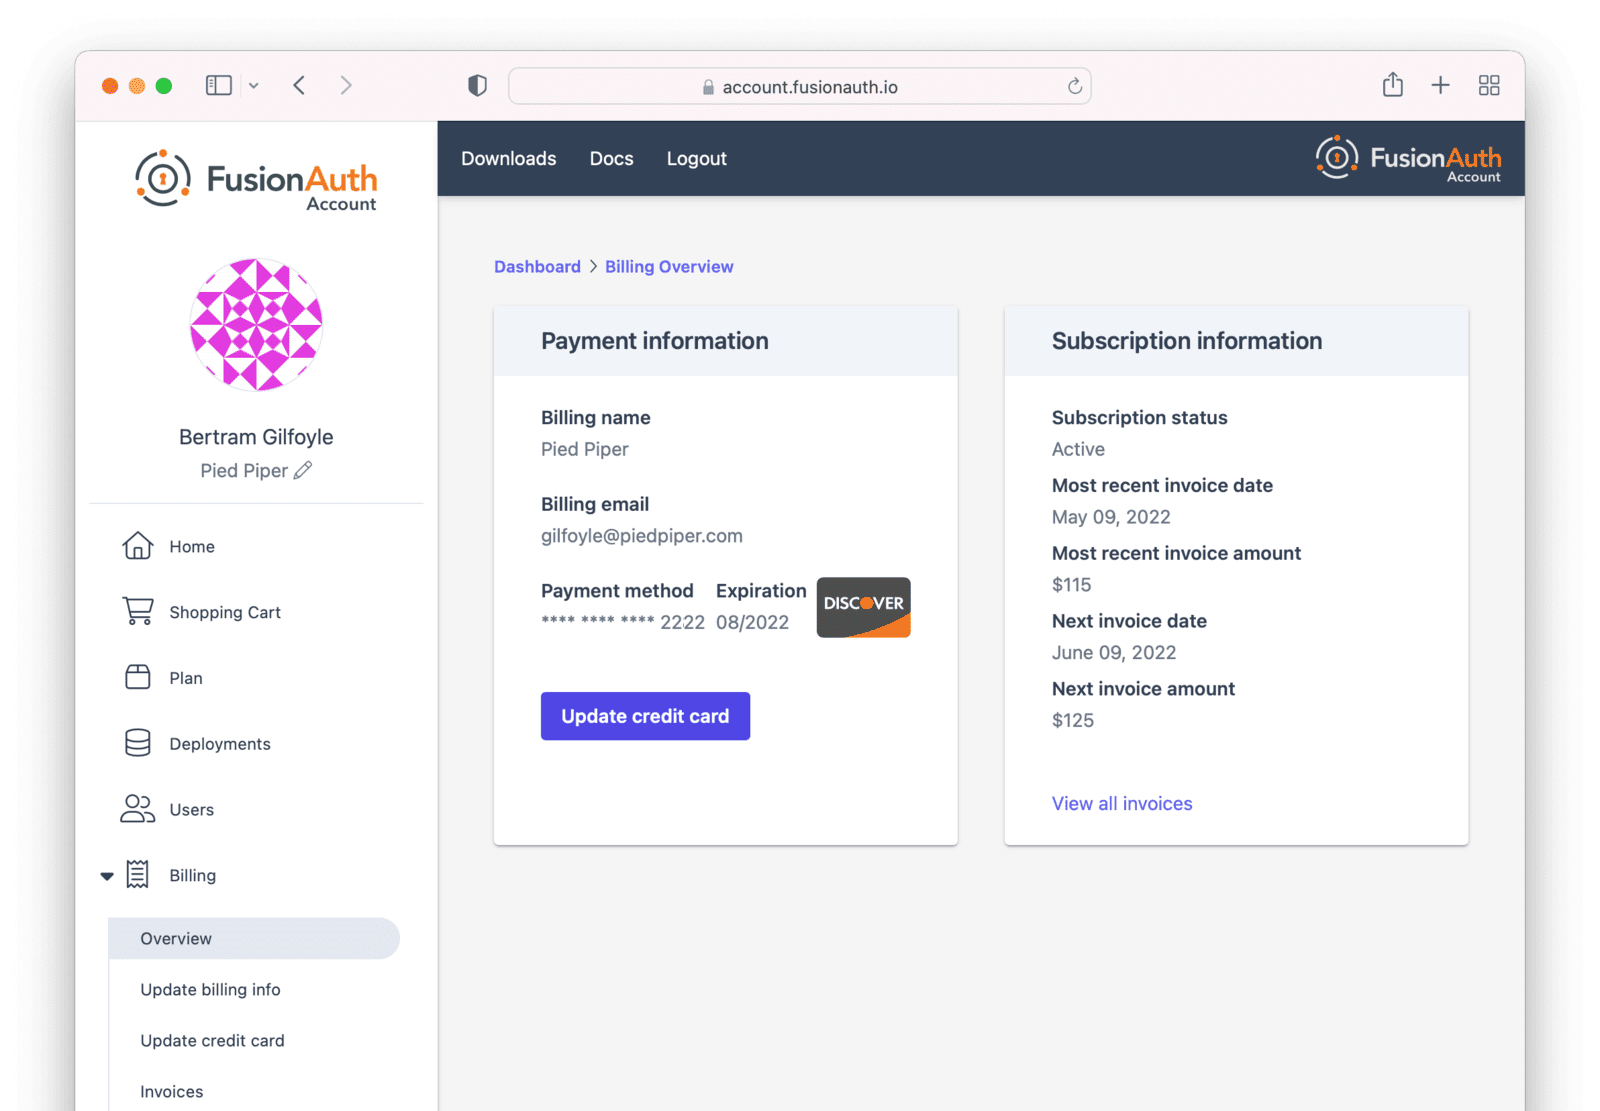Viewport: 1600px width, 1111px height.
Task: Open the privacy shield icon
Action: (x=477, y=86)
